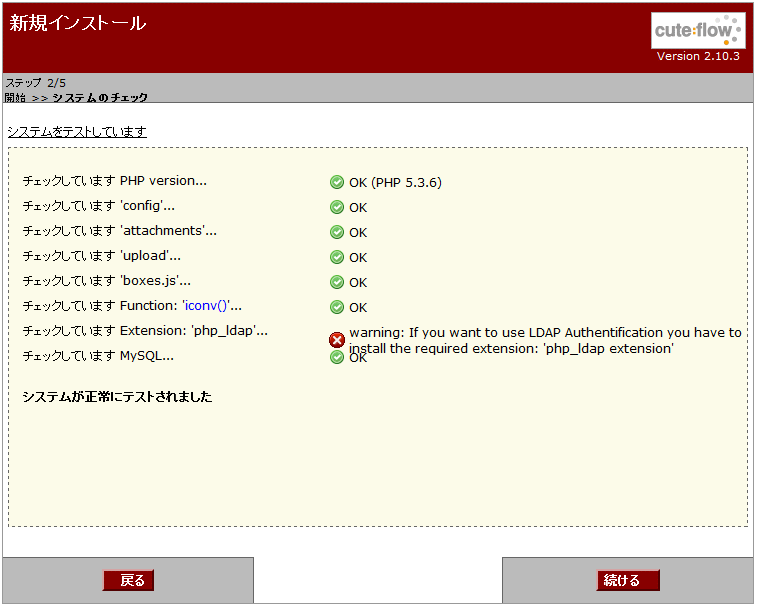Click the システムをテストしています heading
Viewport: 757px width, 607px height.
click(77, 132)
